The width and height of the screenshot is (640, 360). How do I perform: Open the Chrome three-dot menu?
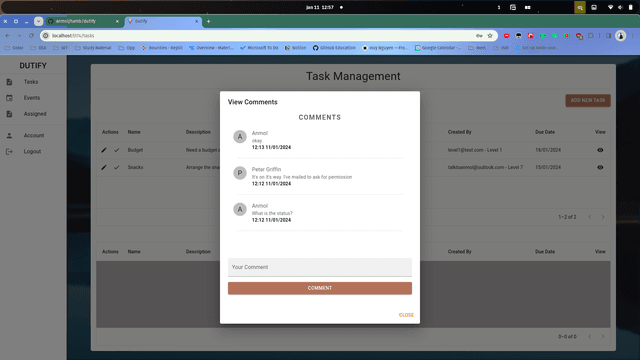coord(633,36)
